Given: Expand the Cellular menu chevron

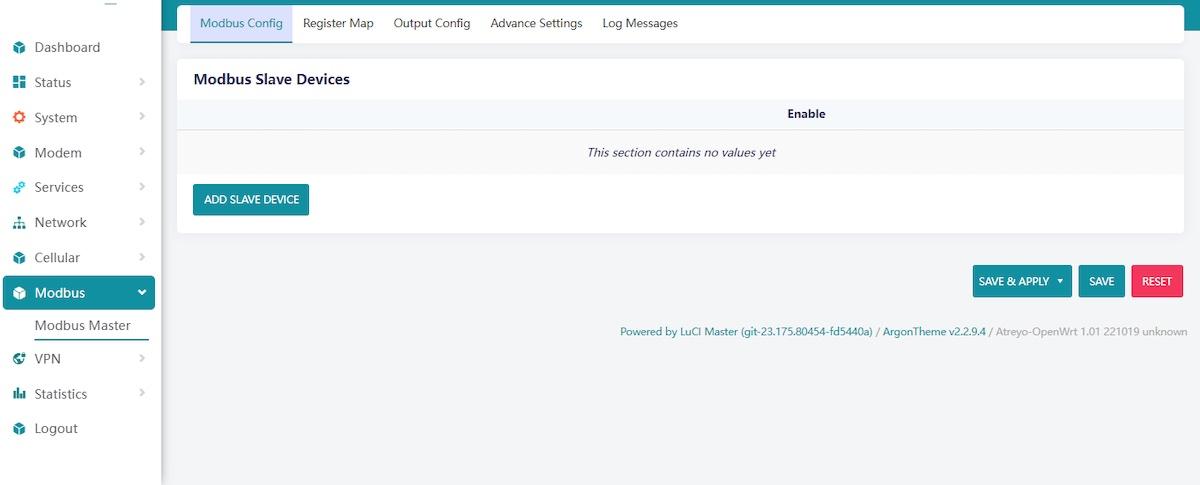Looking at the screenshot, I should point(142,257).
